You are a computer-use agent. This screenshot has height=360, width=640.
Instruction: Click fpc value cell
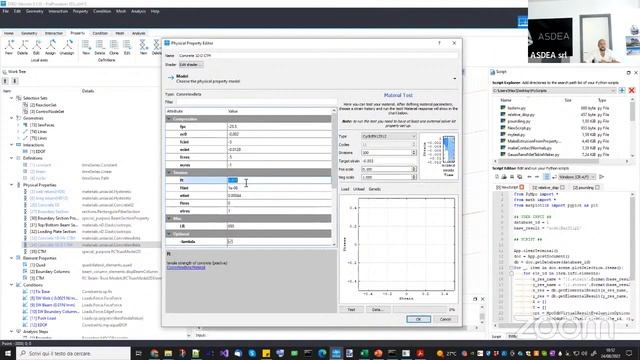pos(279,127)
